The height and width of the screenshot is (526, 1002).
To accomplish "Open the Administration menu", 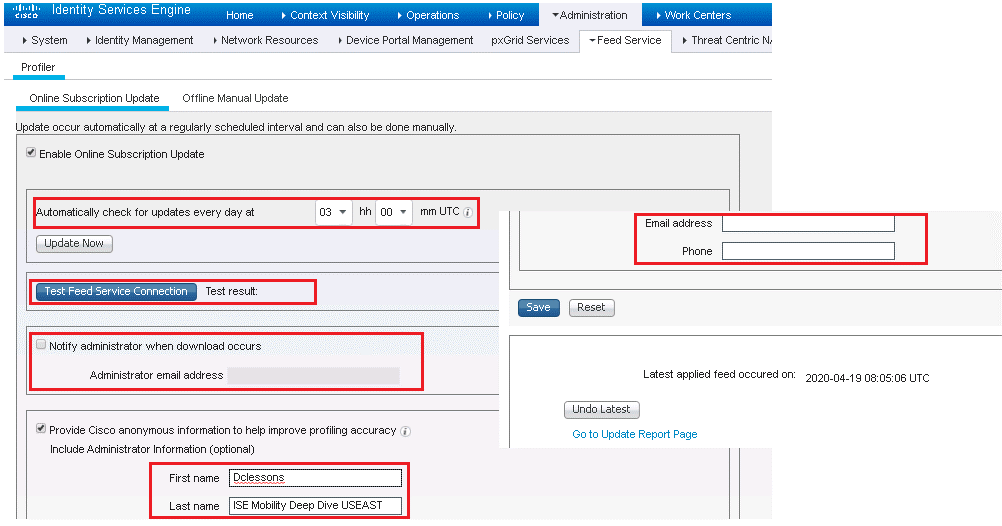I will [589, 15].
